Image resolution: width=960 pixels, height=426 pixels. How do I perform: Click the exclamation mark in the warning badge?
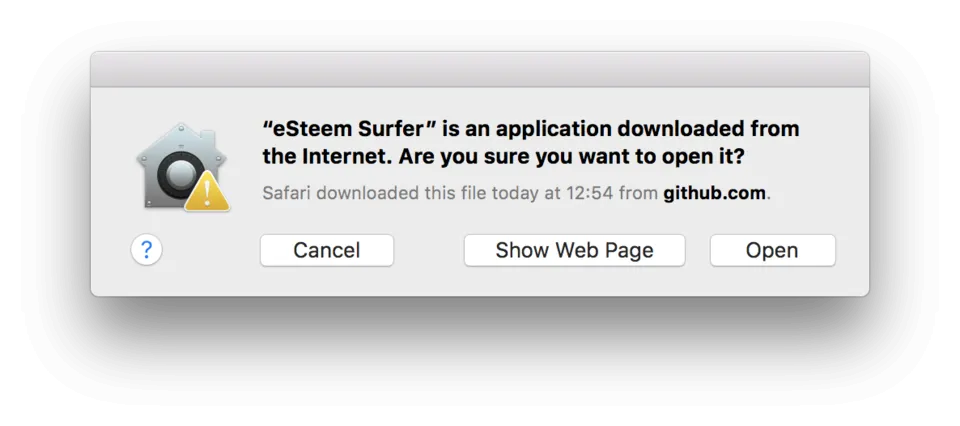tap(207, 193)
